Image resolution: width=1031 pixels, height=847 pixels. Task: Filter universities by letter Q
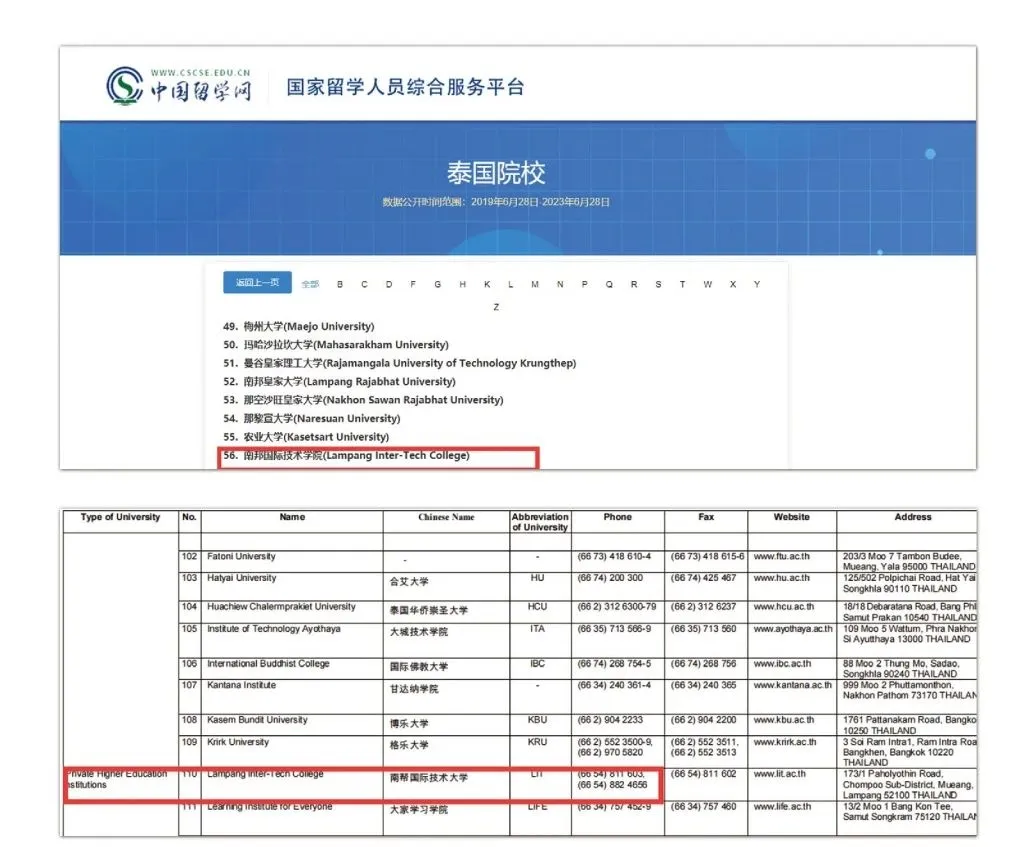click(609, 284)
